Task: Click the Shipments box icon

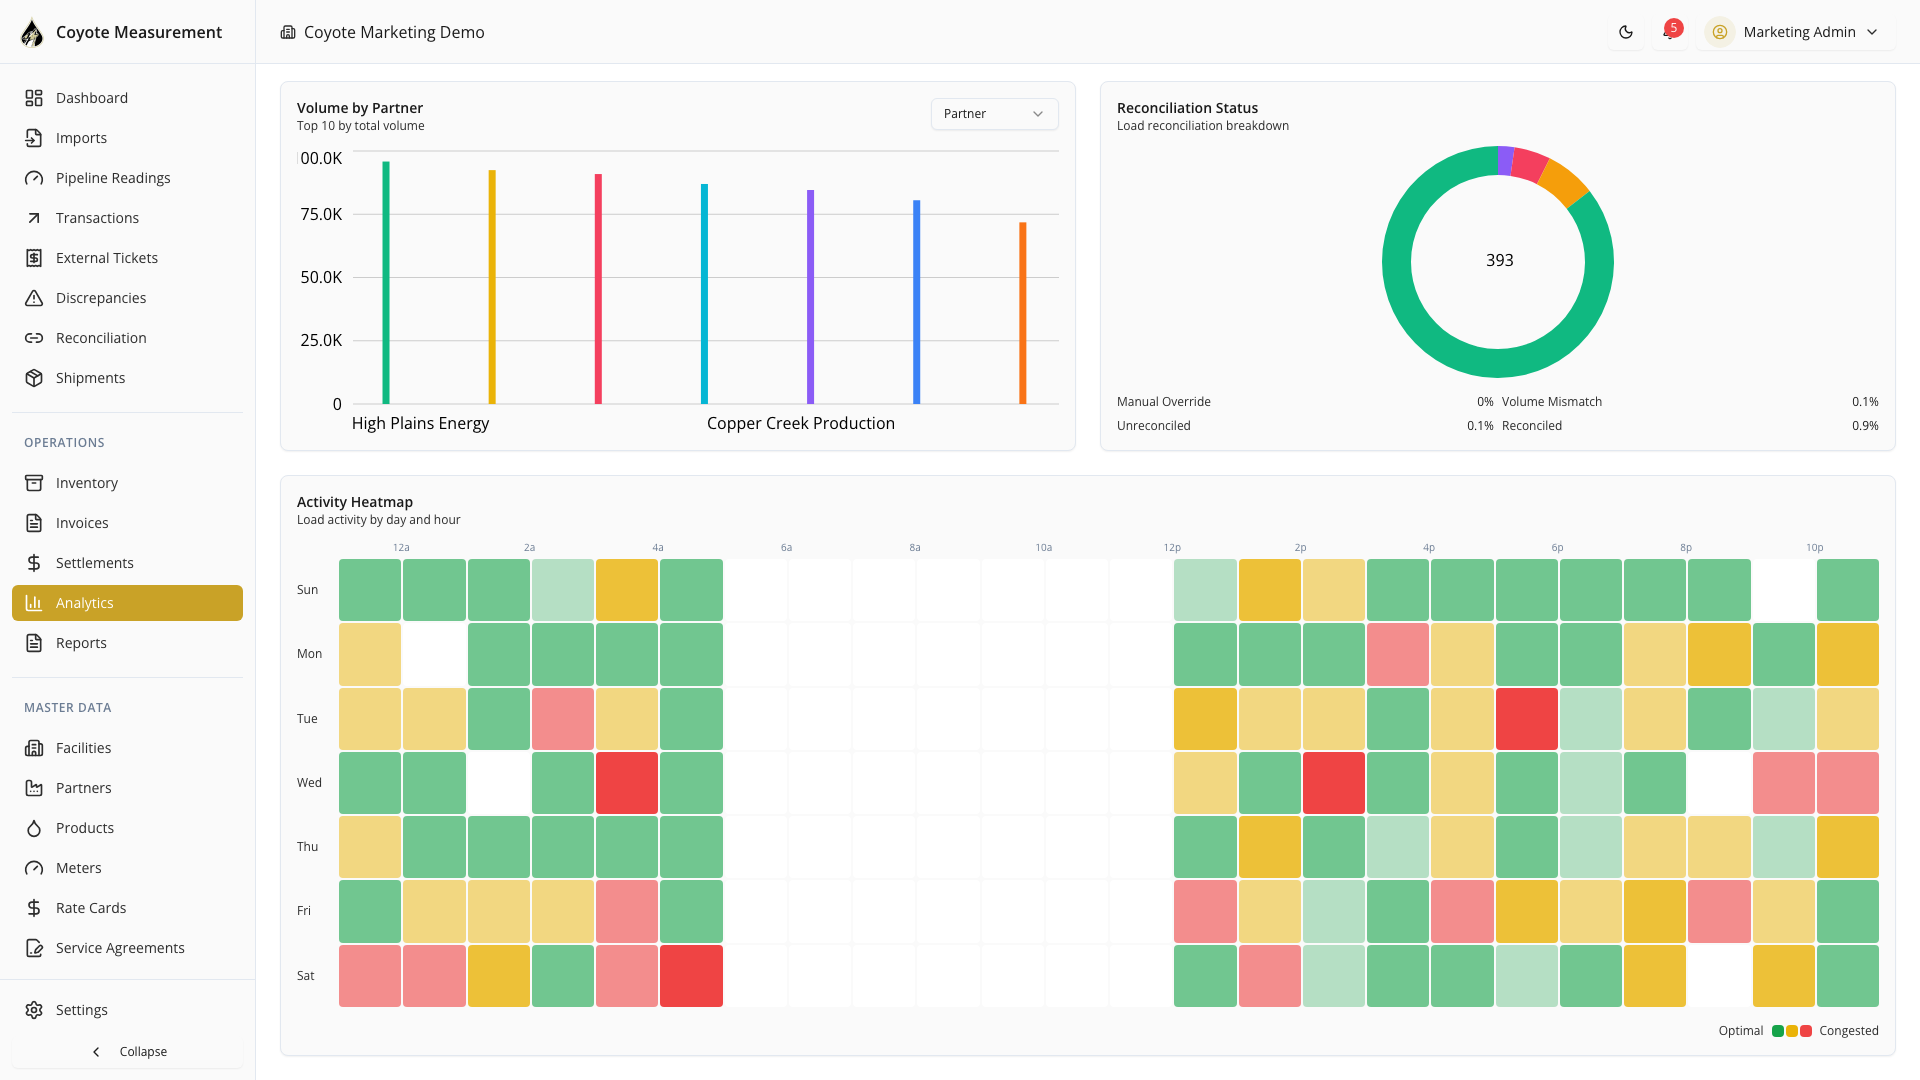Action: 34,378
